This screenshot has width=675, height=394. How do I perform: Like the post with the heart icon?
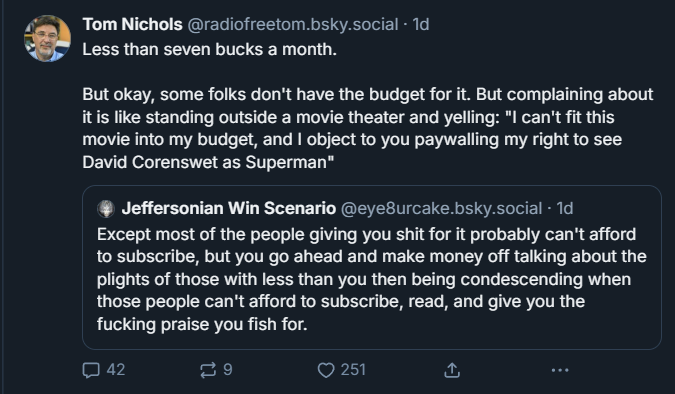click(x=326, y=370)
